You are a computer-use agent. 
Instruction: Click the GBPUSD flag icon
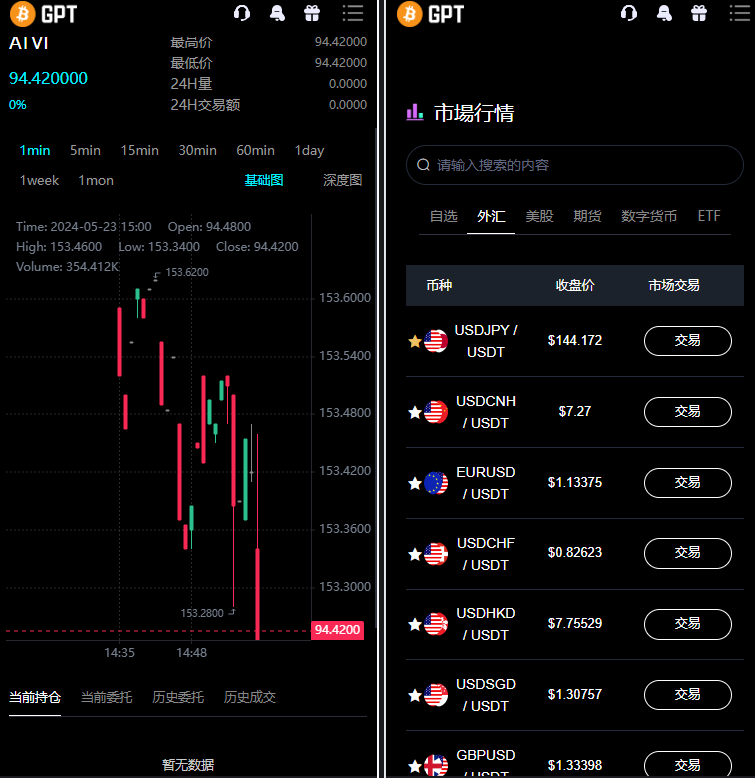pyautogui.click(x=436, y=766)
